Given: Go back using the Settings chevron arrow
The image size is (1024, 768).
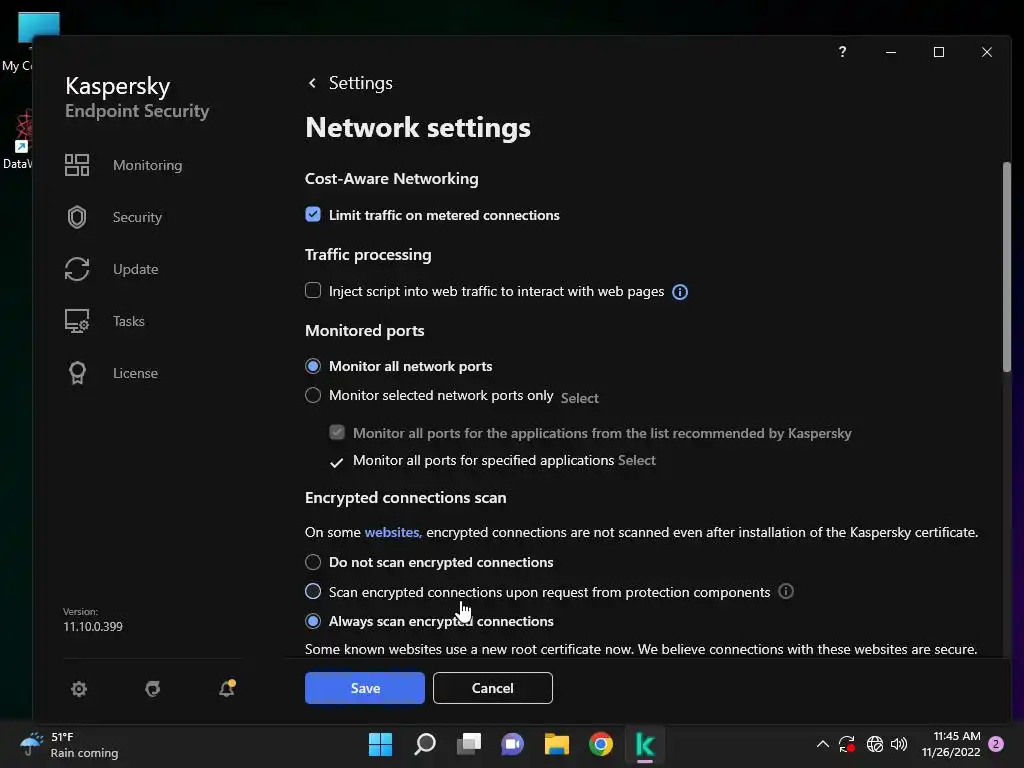Looking at the screenshot, I should pos(312,83).
